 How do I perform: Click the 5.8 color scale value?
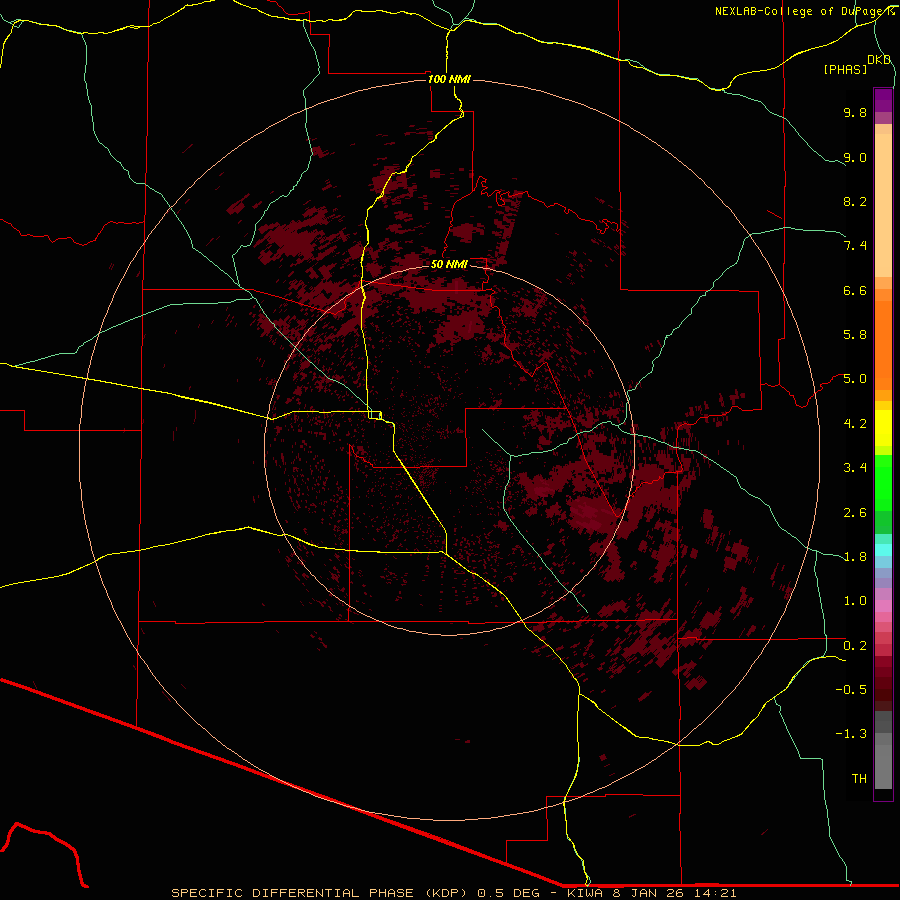click(x=855, y=334)
